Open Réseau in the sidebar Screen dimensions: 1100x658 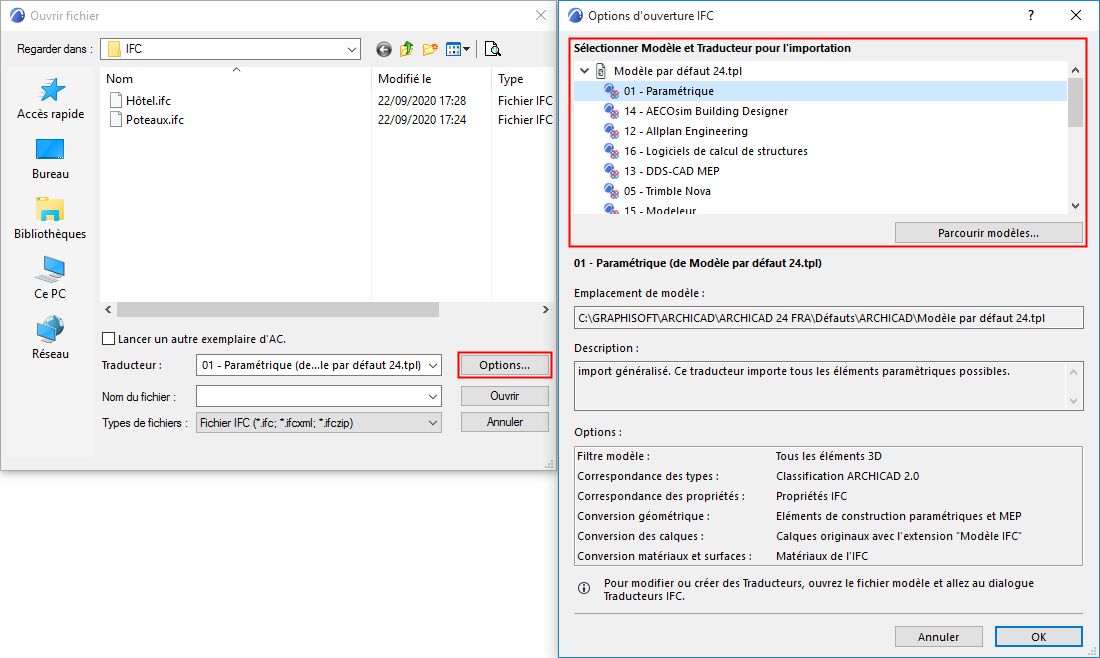coord(51,338)
